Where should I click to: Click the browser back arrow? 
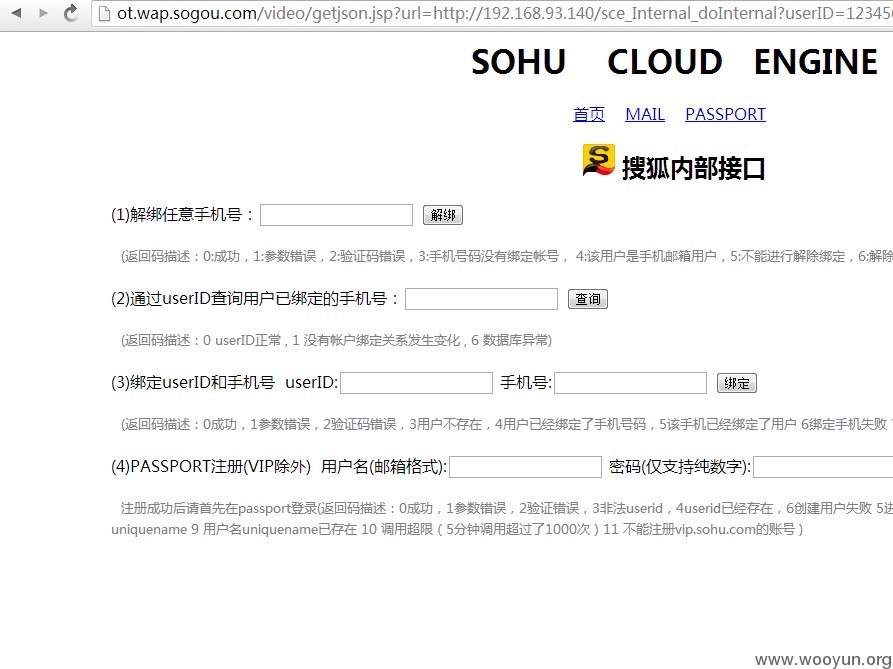pyautogui.click(x=17, y=13)
